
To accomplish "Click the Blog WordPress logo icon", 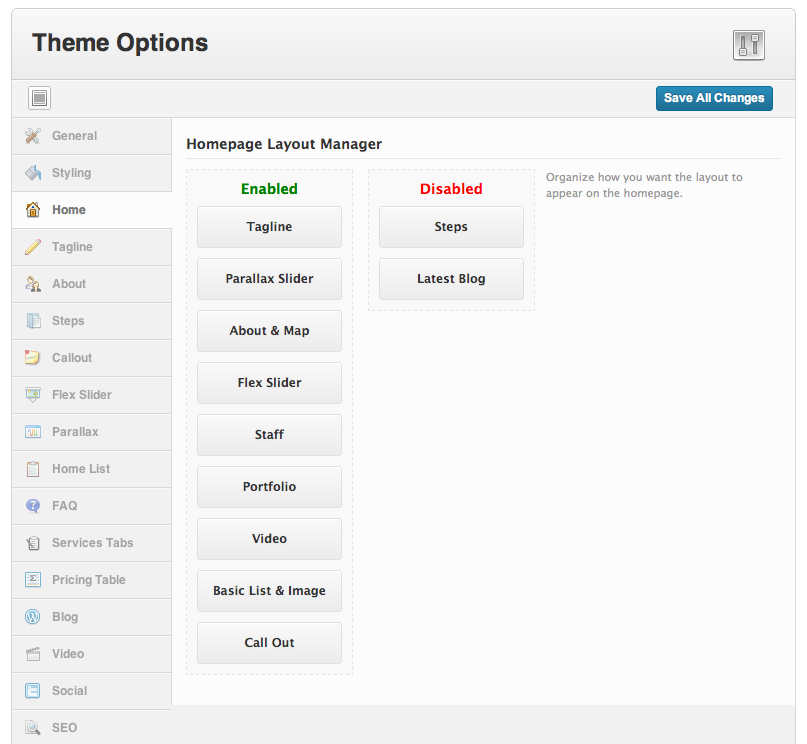I will [33, 616].
